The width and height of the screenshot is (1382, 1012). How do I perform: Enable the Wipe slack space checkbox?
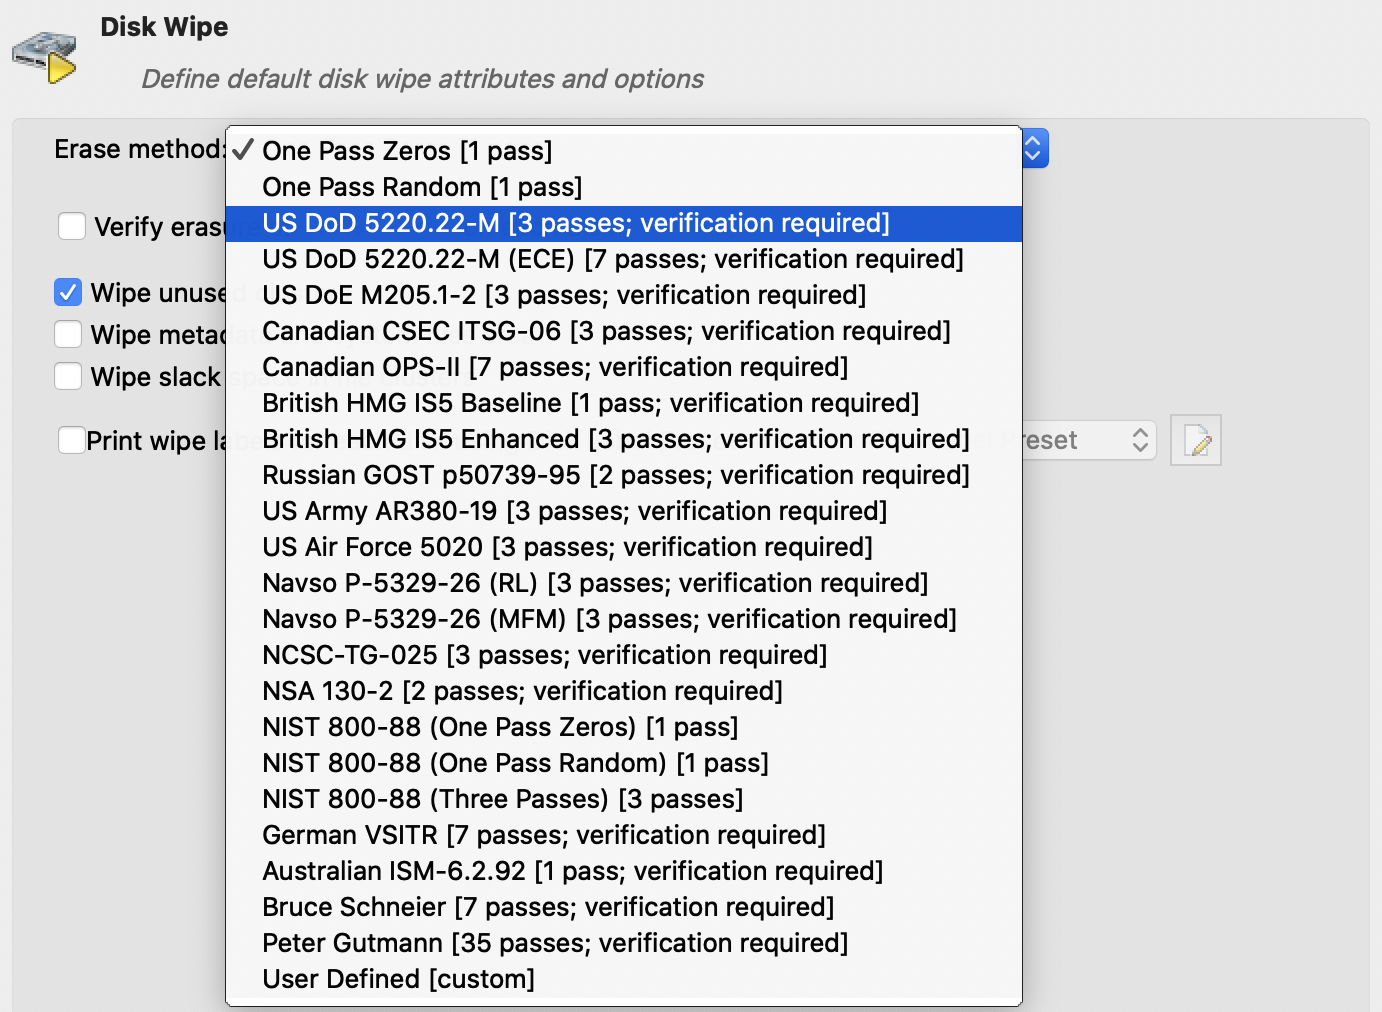click(68, 376)
